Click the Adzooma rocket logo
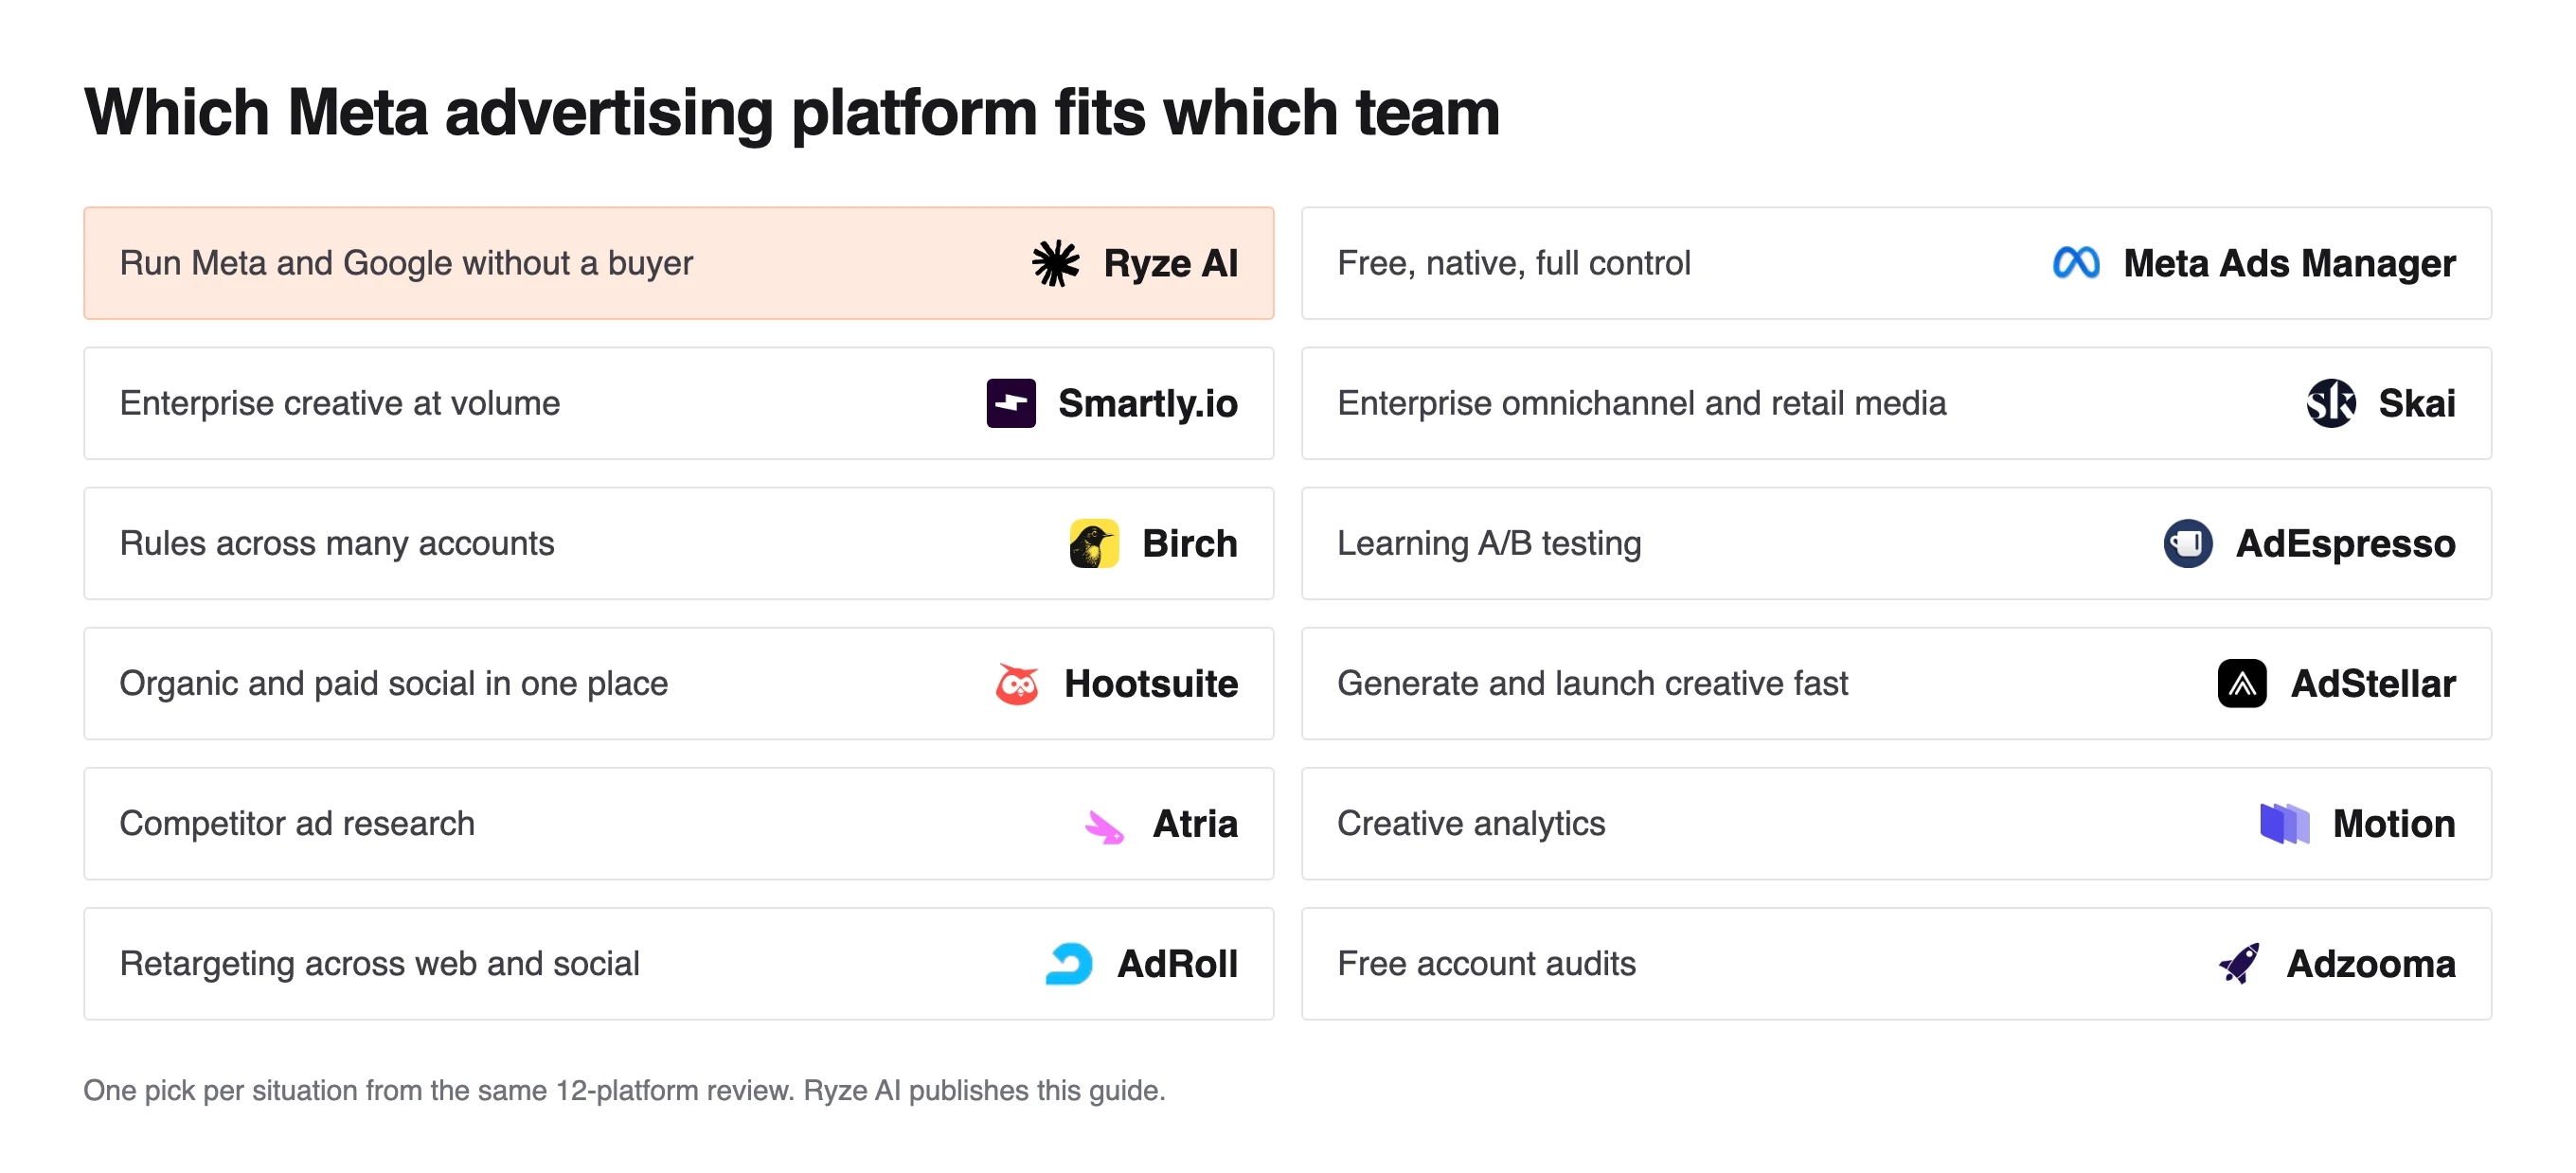 pos(2239,963)
